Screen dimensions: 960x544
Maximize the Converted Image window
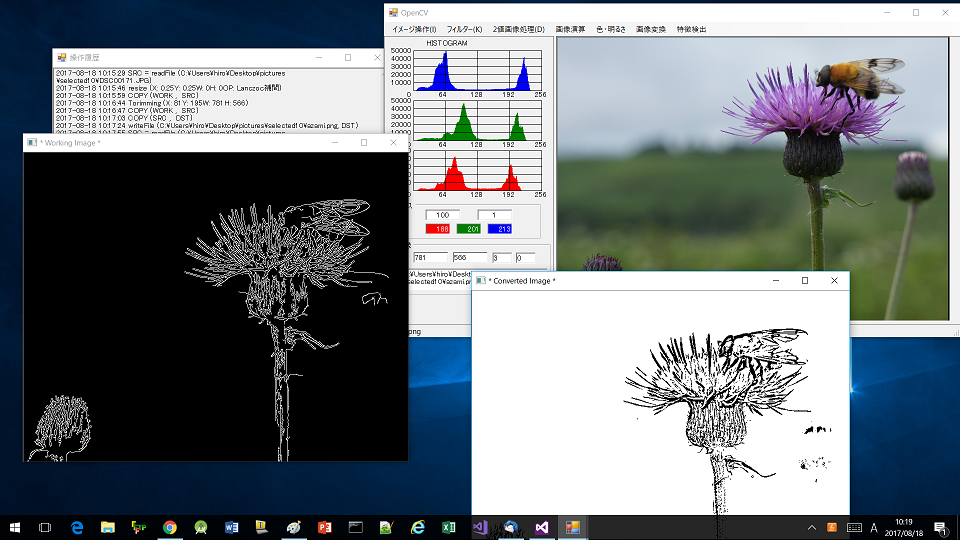pyautogui.click(x=804, y=280)
